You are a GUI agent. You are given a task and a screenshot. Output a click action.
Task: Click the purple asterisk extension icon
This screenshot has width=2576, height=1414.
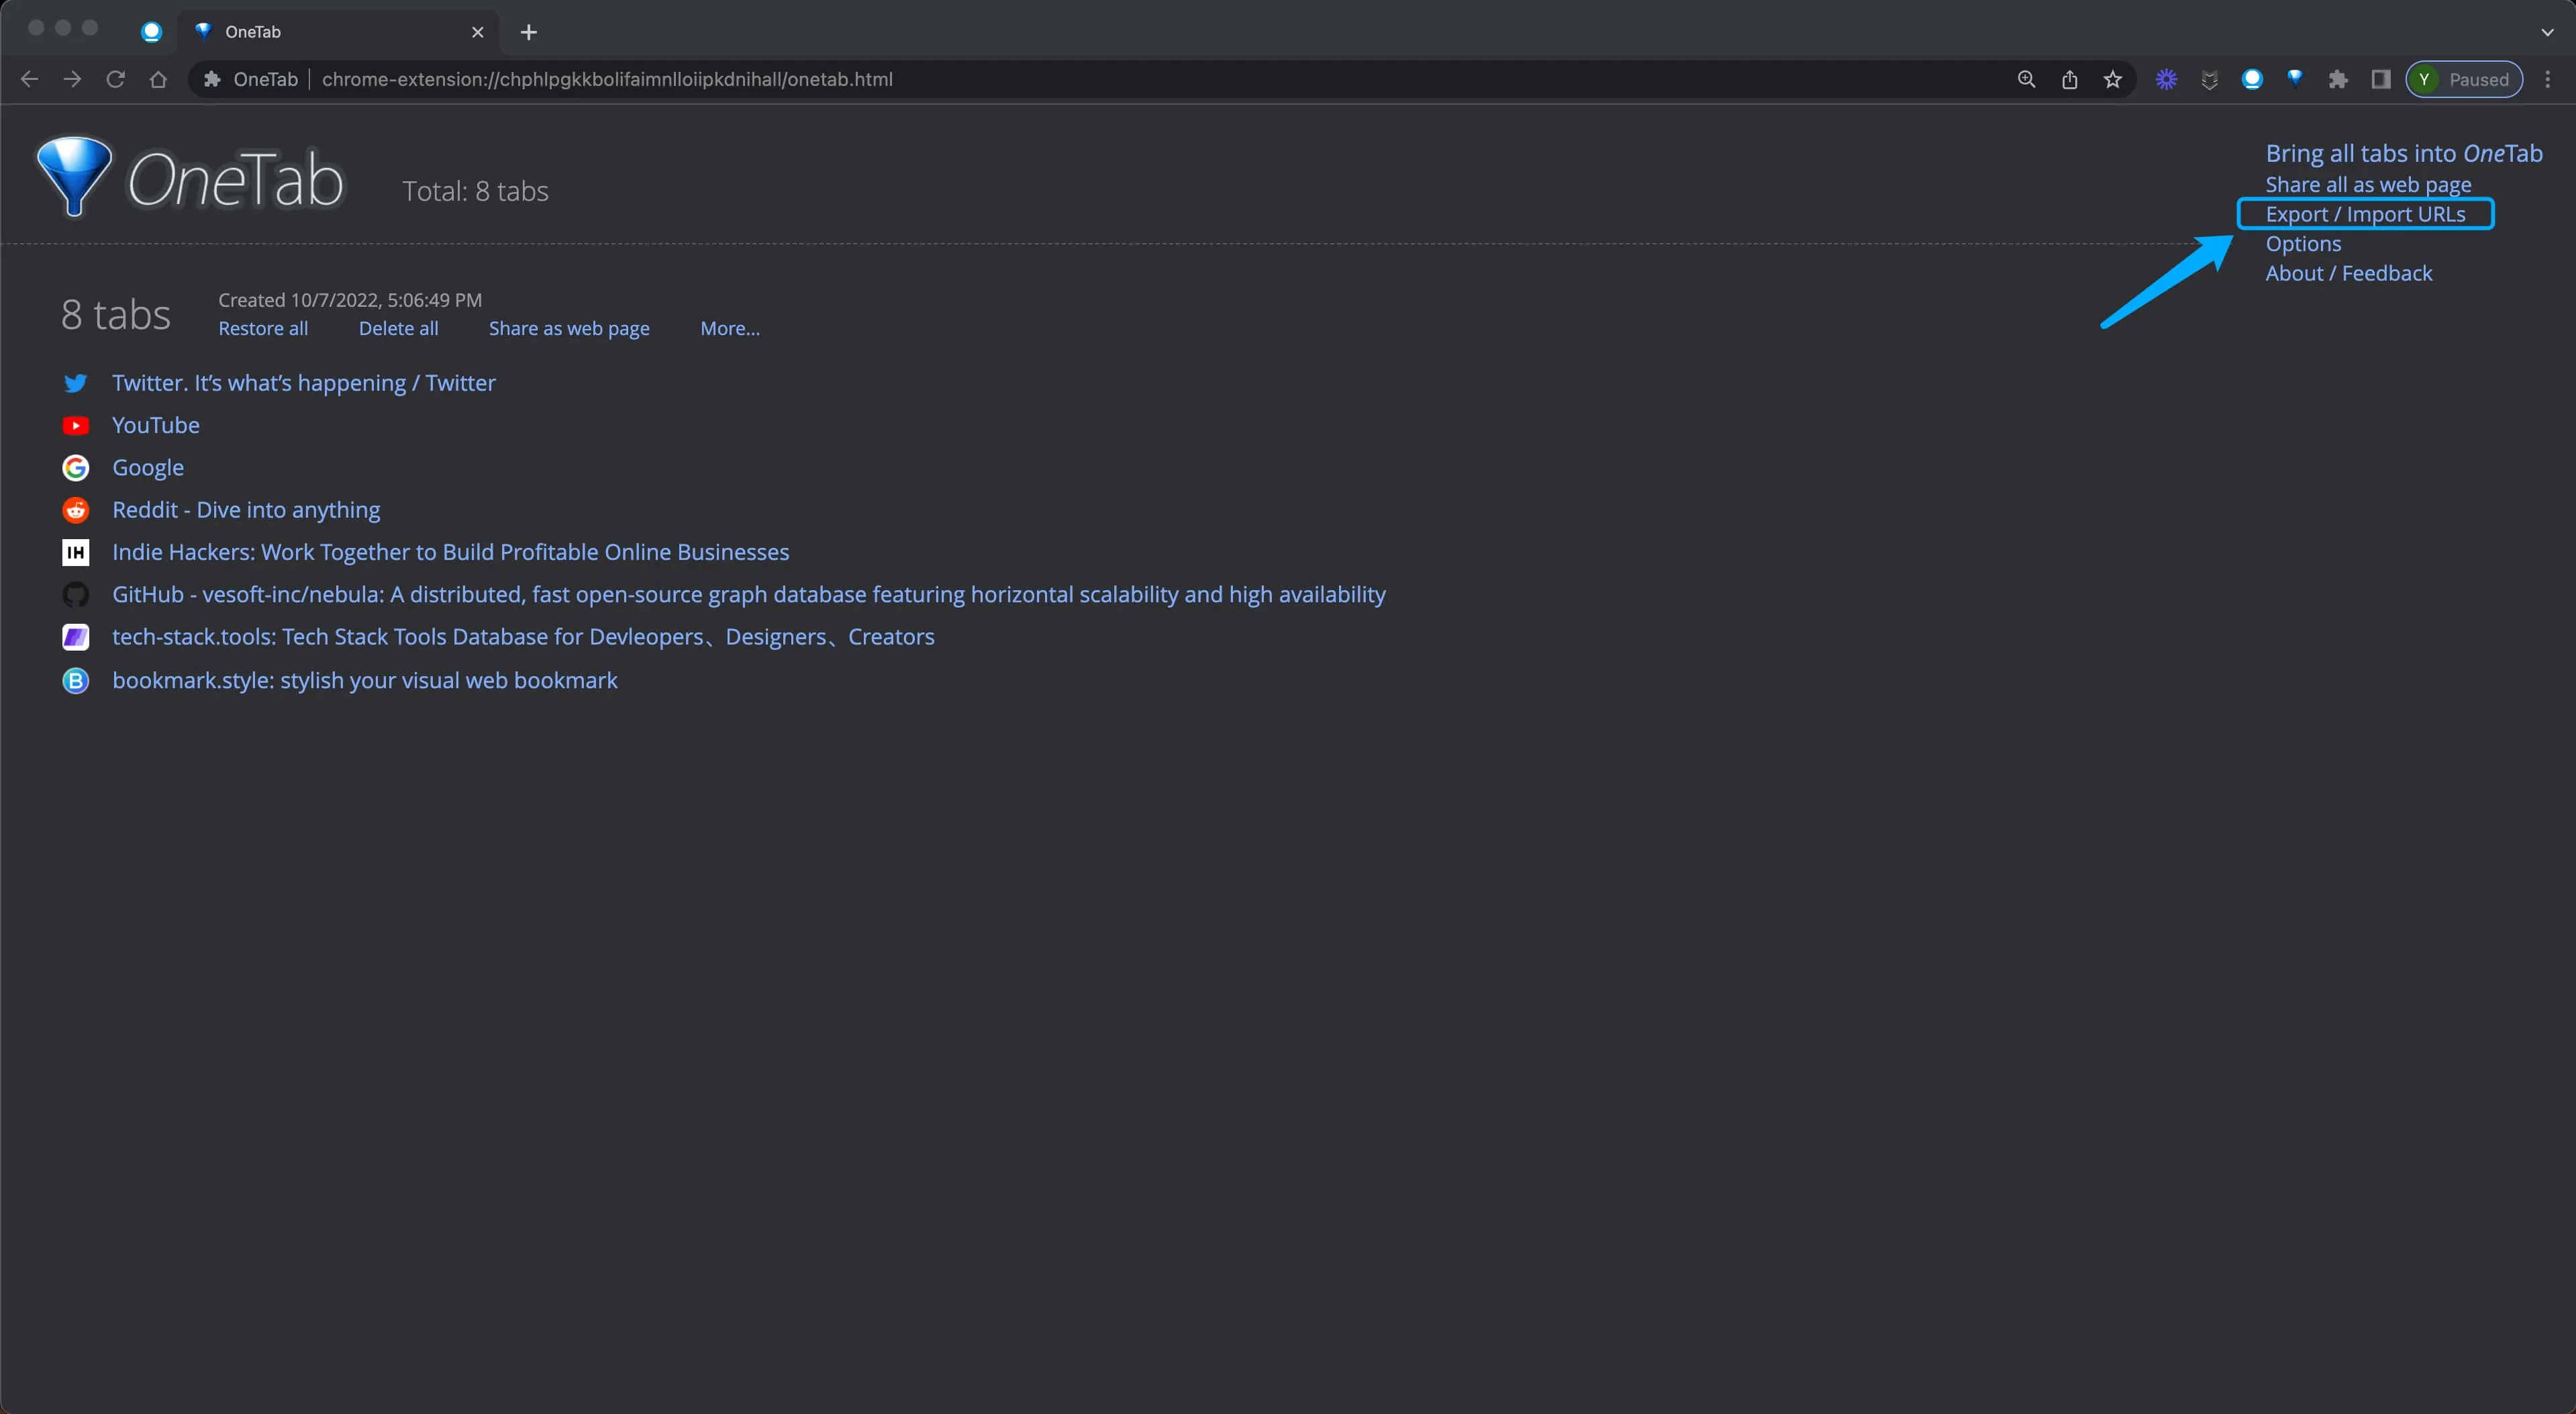(2166, 79)
